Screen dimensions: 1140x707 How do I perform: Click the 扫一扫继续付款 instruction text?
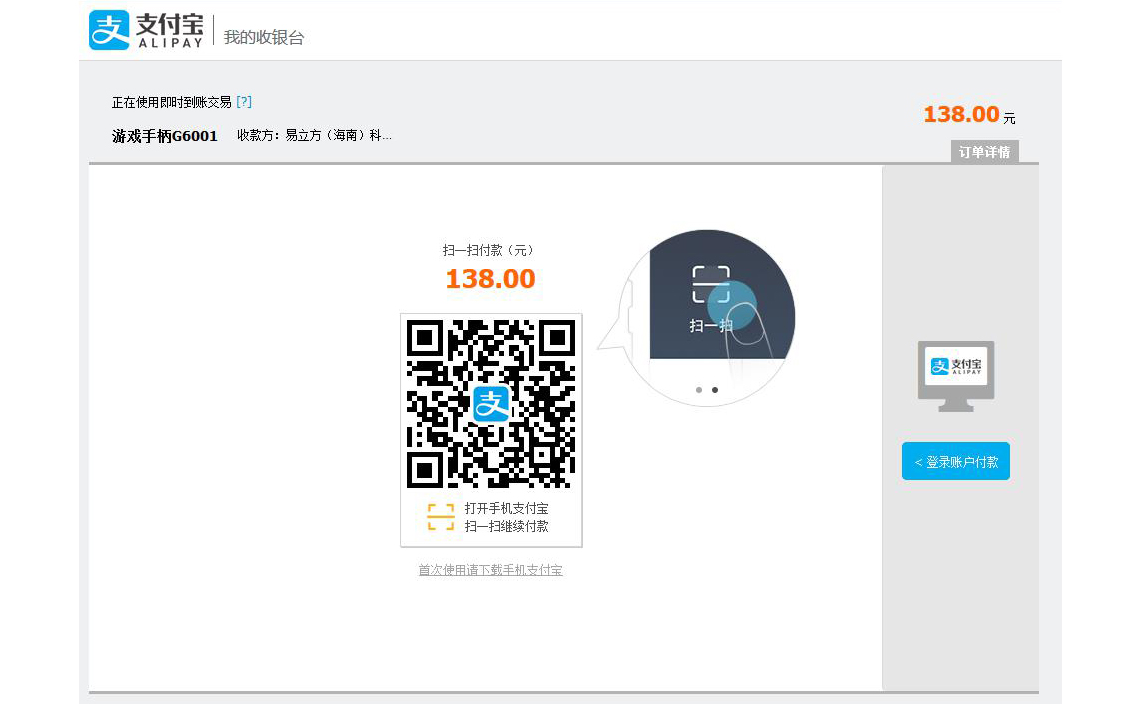(x=507, y=527)
